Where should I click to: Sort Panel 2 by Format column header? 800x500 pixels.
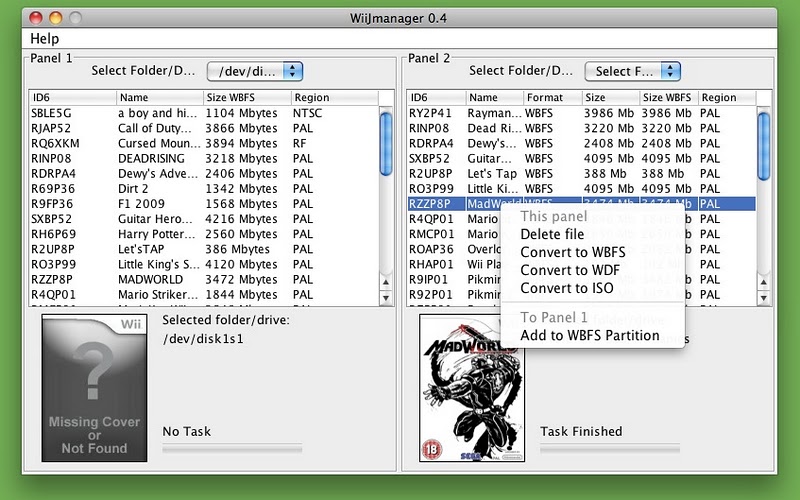tap(552, 98)
